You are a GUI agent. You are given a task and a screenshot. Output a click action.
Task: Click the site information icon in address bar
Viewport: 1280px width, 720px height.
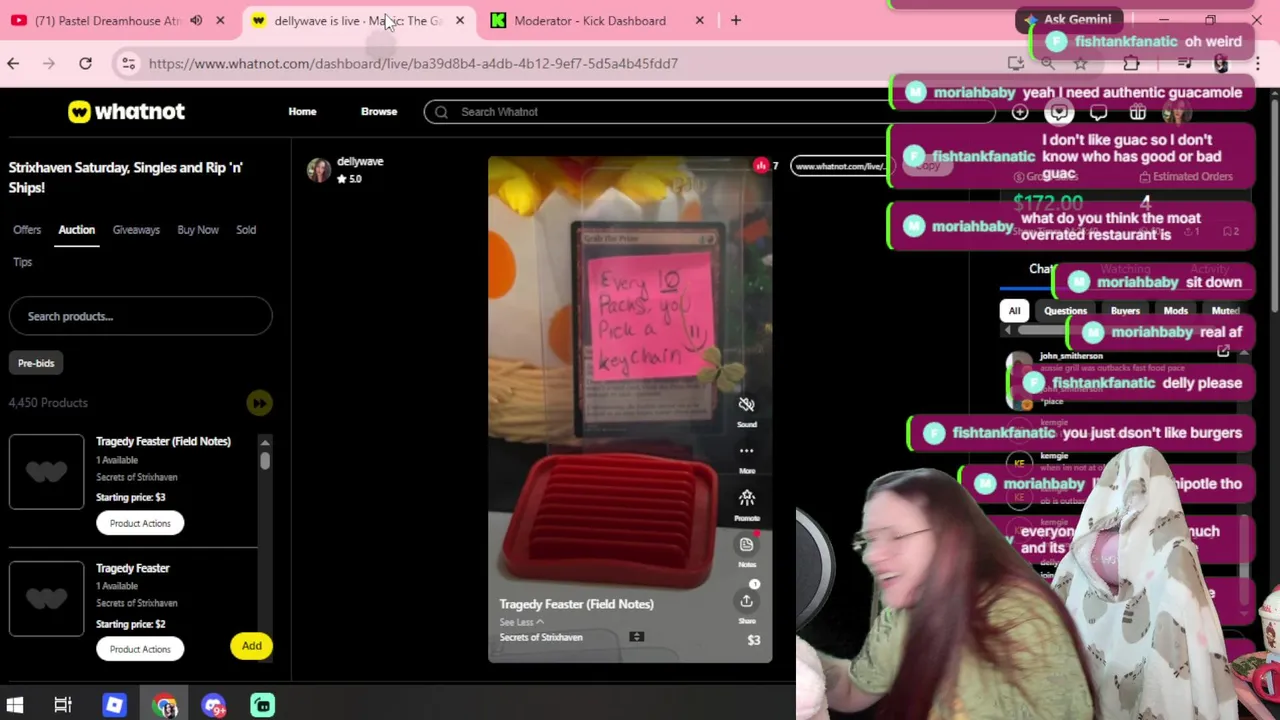pos(128,63)
